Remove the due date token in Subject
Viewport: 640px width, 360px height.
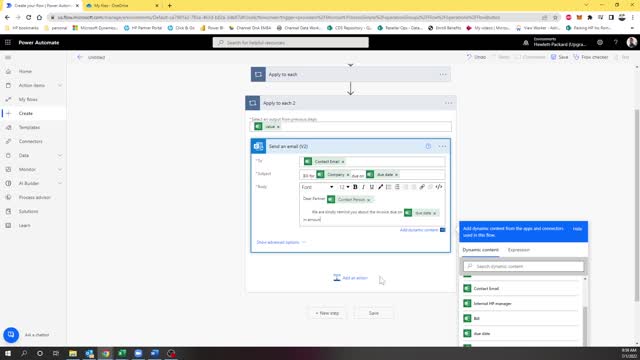[396, 175]
